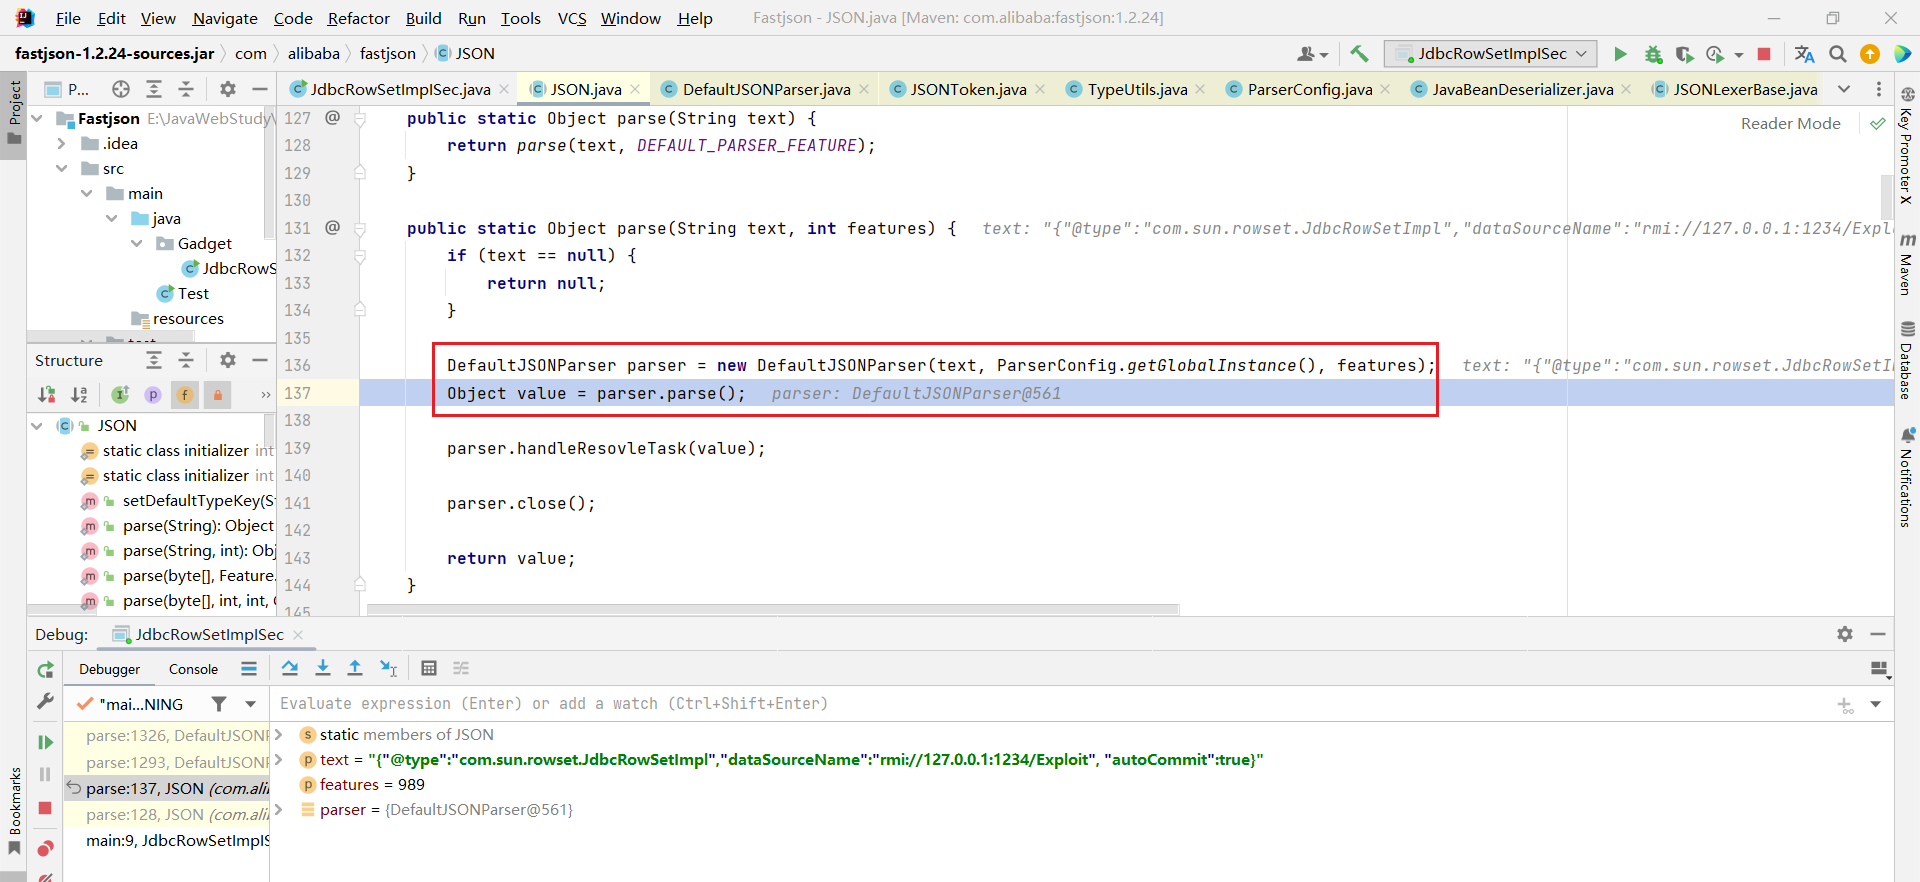Toggle Show Properties in Structure panel

coord(153,395)
